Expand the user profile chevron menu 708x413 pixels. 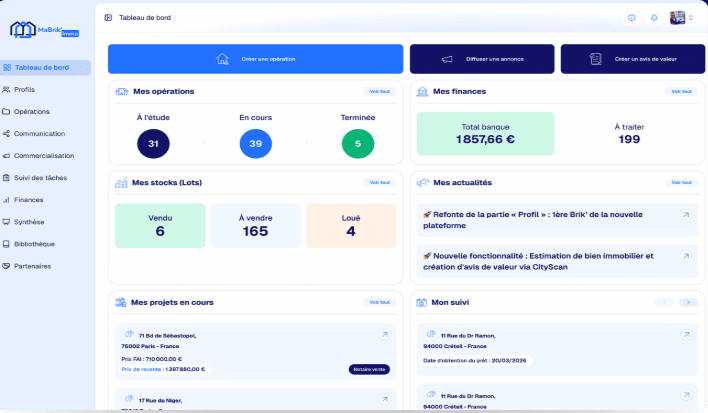[x=690, y=17]
